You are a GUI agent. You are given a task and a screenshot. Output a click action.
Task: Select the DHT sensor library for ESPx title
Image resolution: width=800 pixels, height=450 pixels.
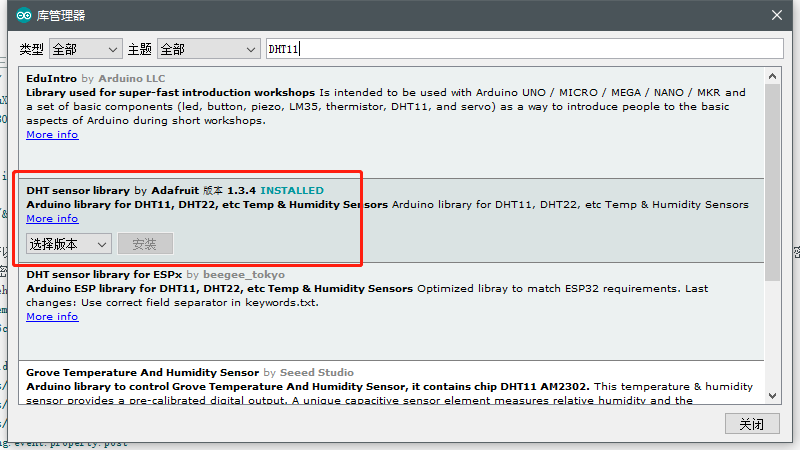point(104,274)
